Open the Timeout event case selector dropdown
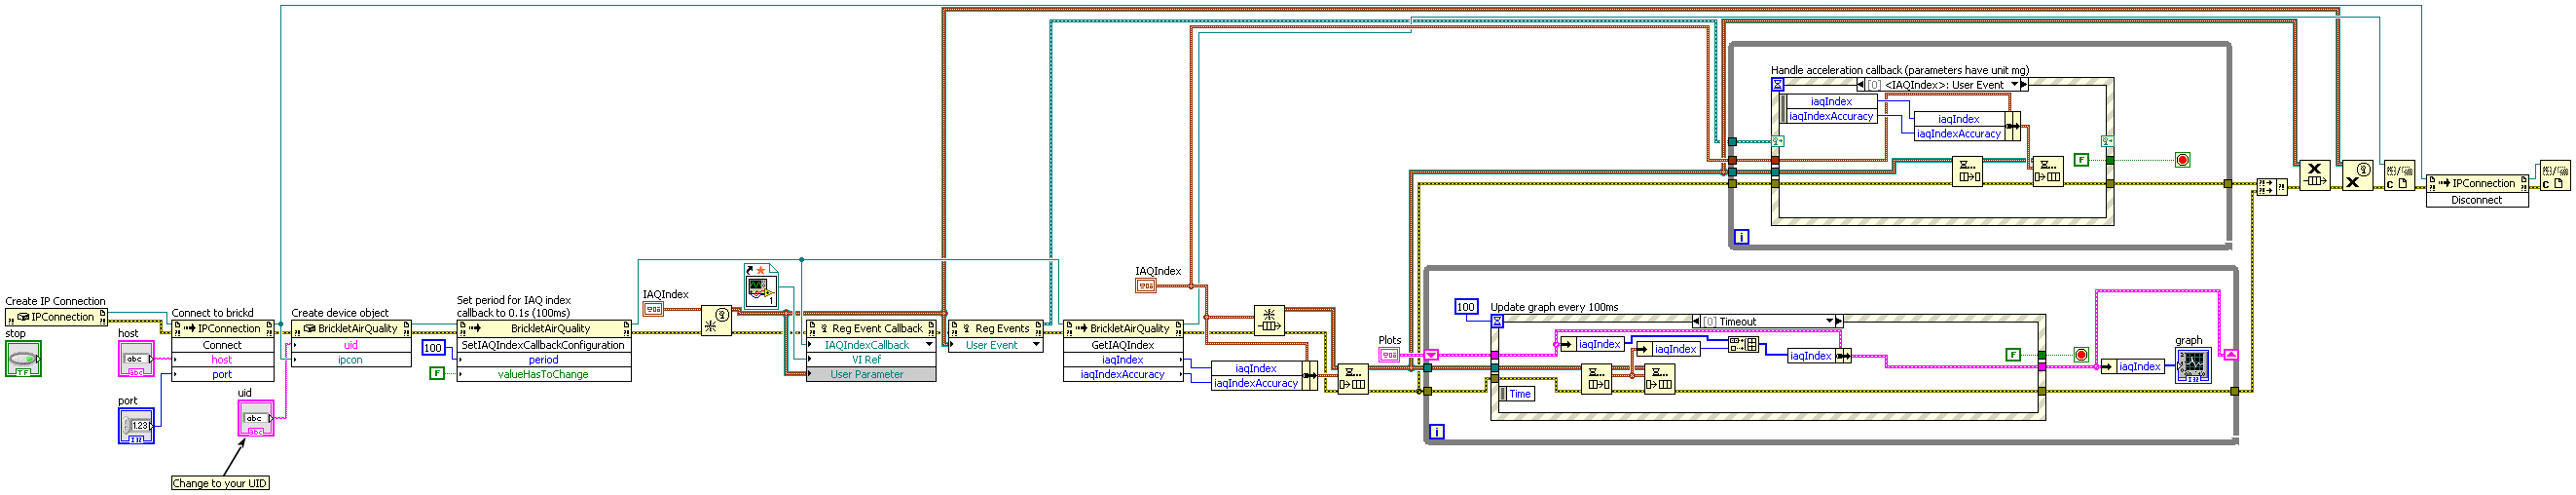This screenshot has width=2576, height=495. pos(1829,321)
